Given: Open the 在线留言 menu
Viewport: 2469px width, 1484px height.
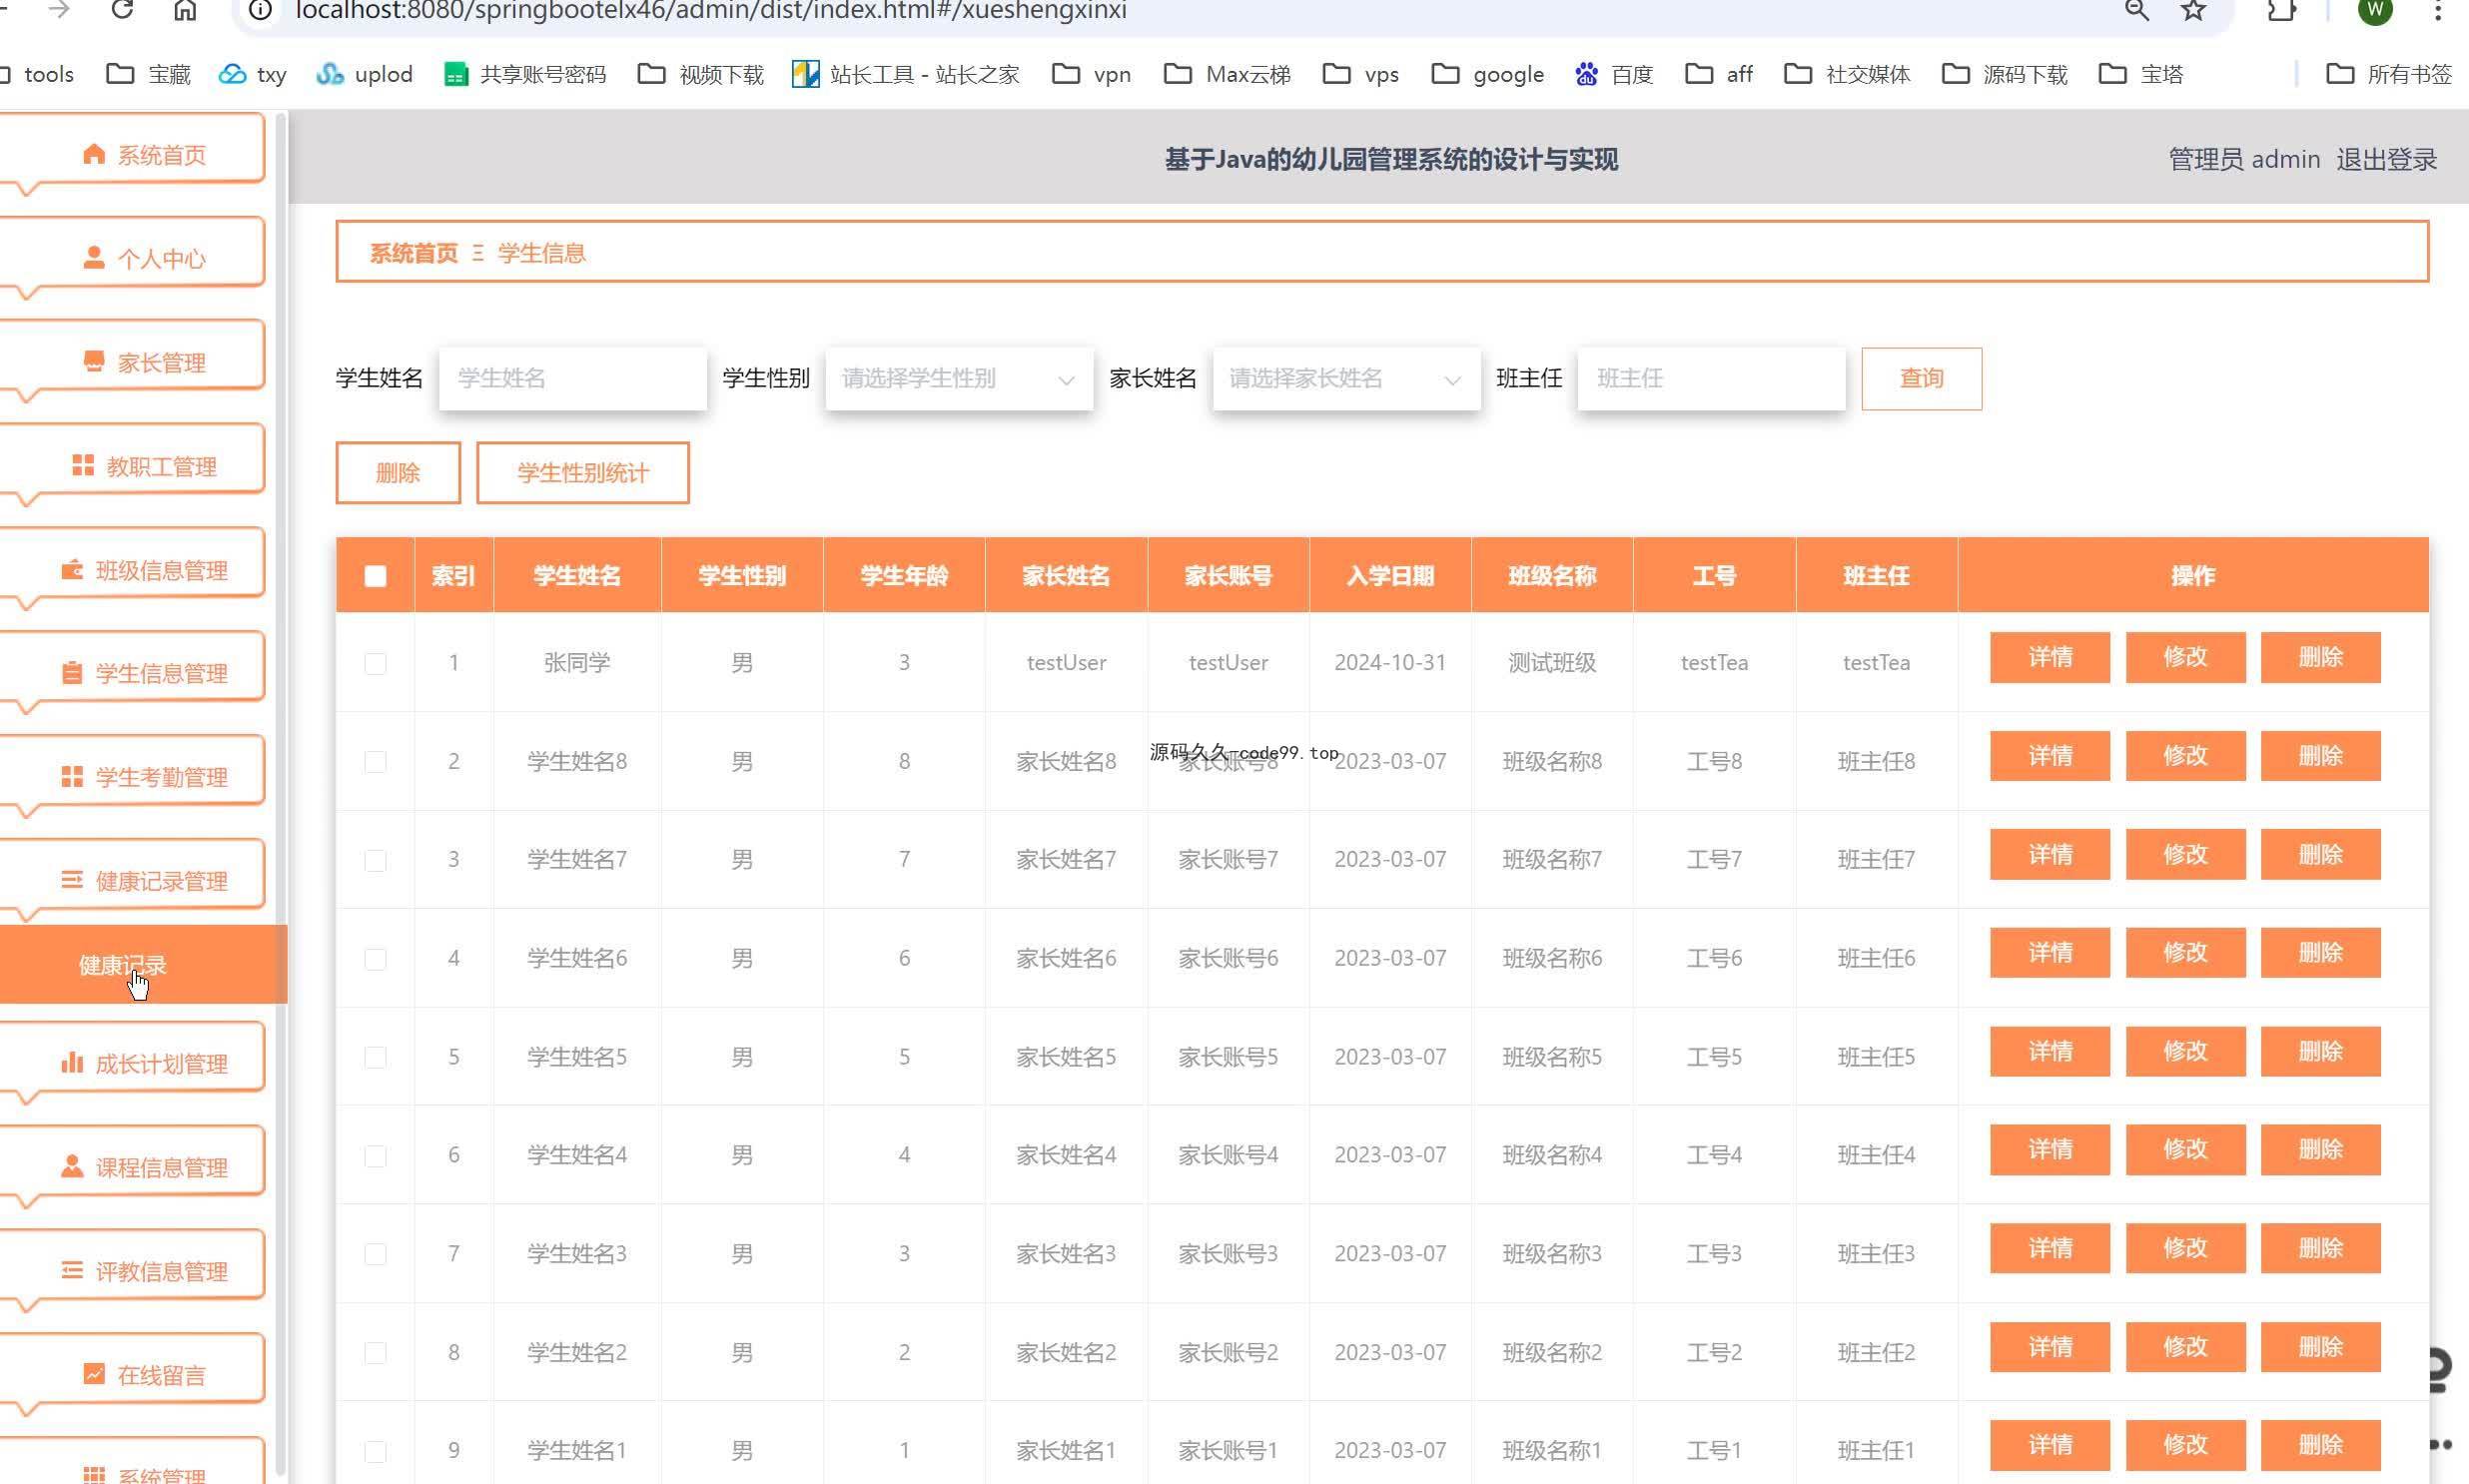Looking at the screenshot, I should (133, 1368).
